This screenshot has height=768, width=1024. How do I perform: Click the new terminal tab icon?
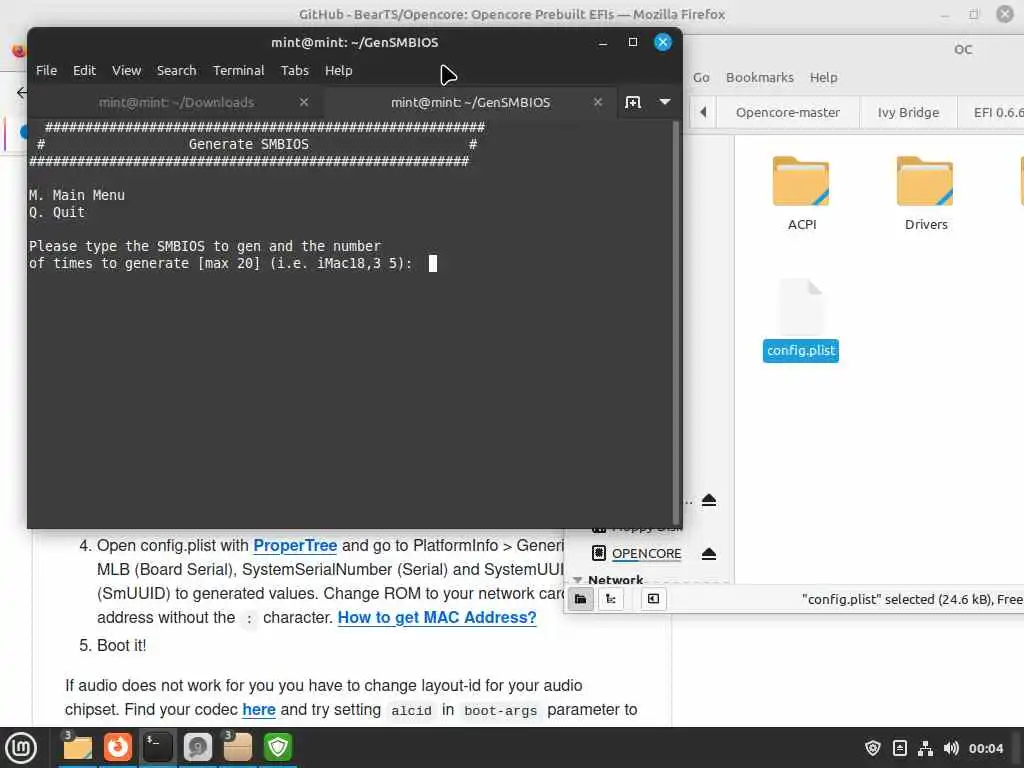pos(633,103)
